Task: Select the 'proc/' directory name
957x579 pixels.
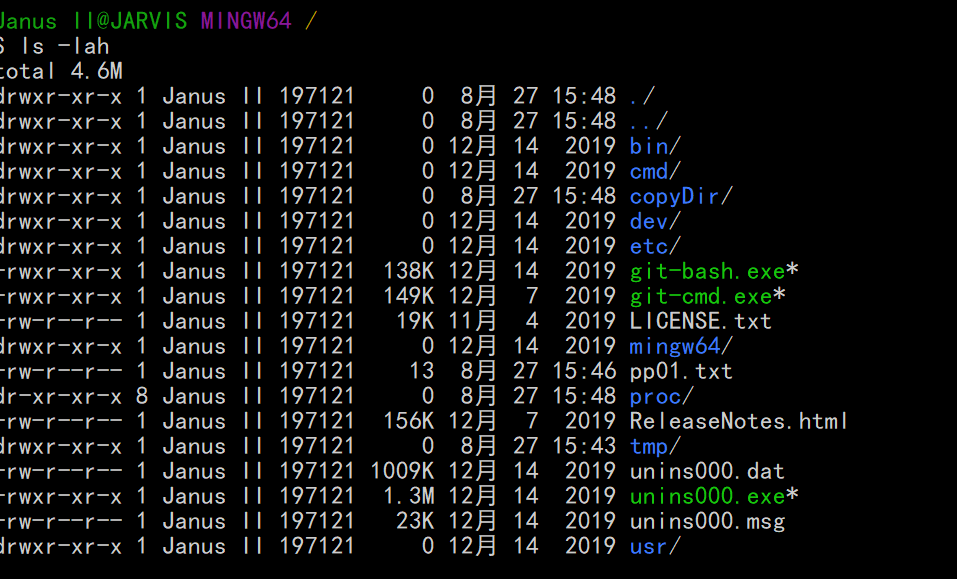Action: click(662, 397)
